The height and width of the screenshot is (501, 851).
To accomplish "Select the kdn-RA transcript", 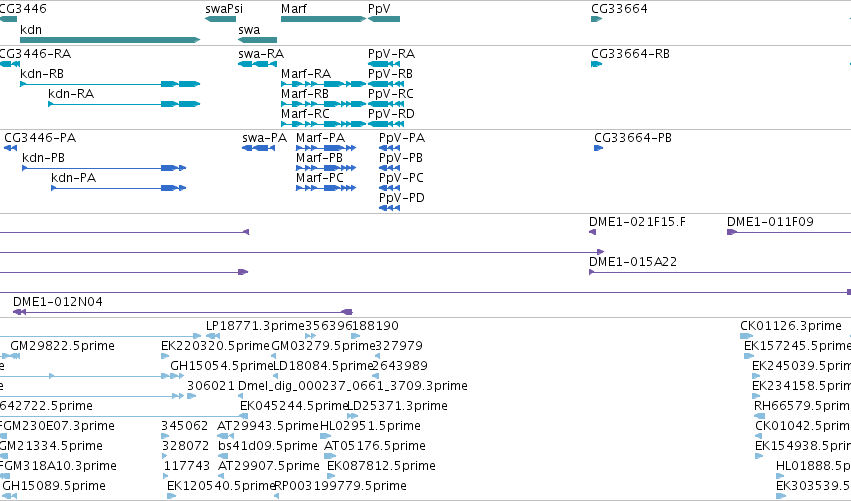I will click(x=124, y=104).
